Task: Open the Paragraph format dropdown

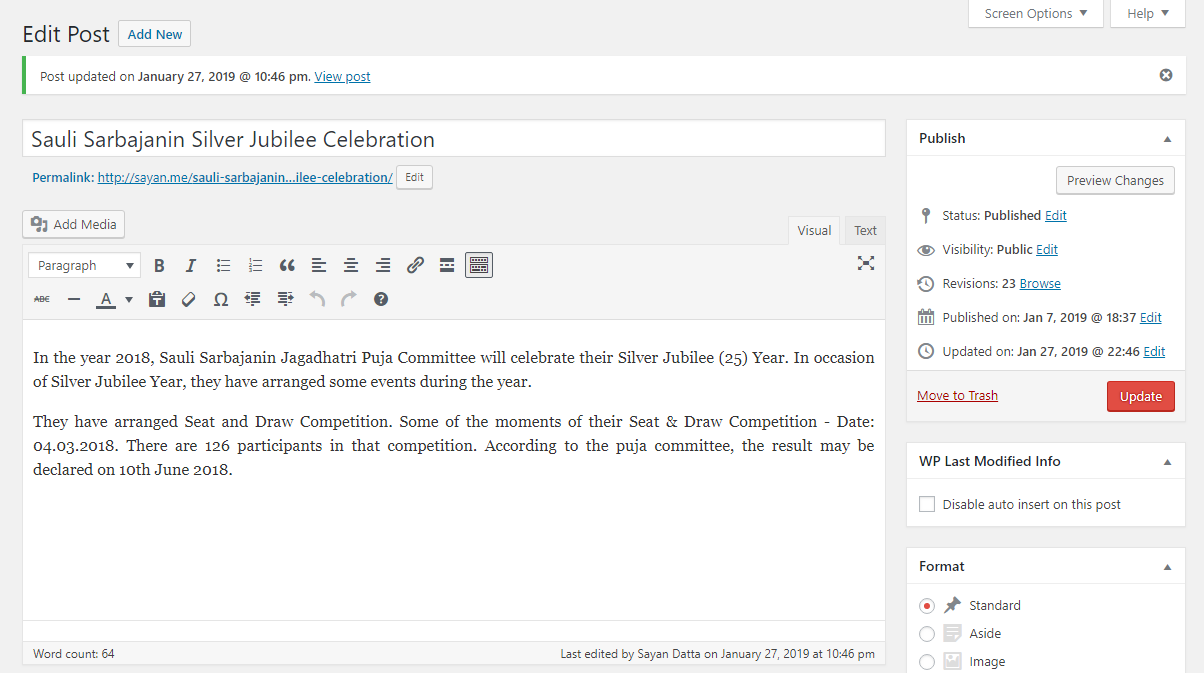Action: (x=85, y=265)
